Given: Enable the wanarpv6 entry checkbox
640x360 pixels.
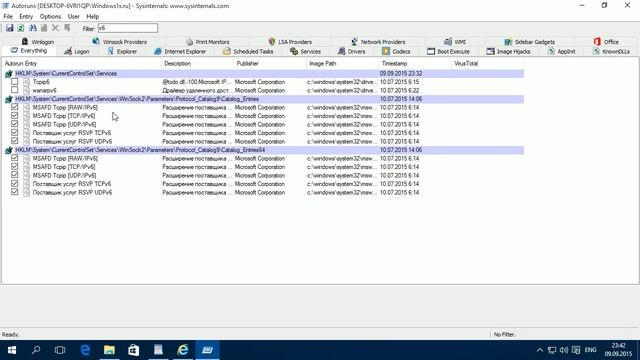Looking at the screenshot, I should point(15,90).
